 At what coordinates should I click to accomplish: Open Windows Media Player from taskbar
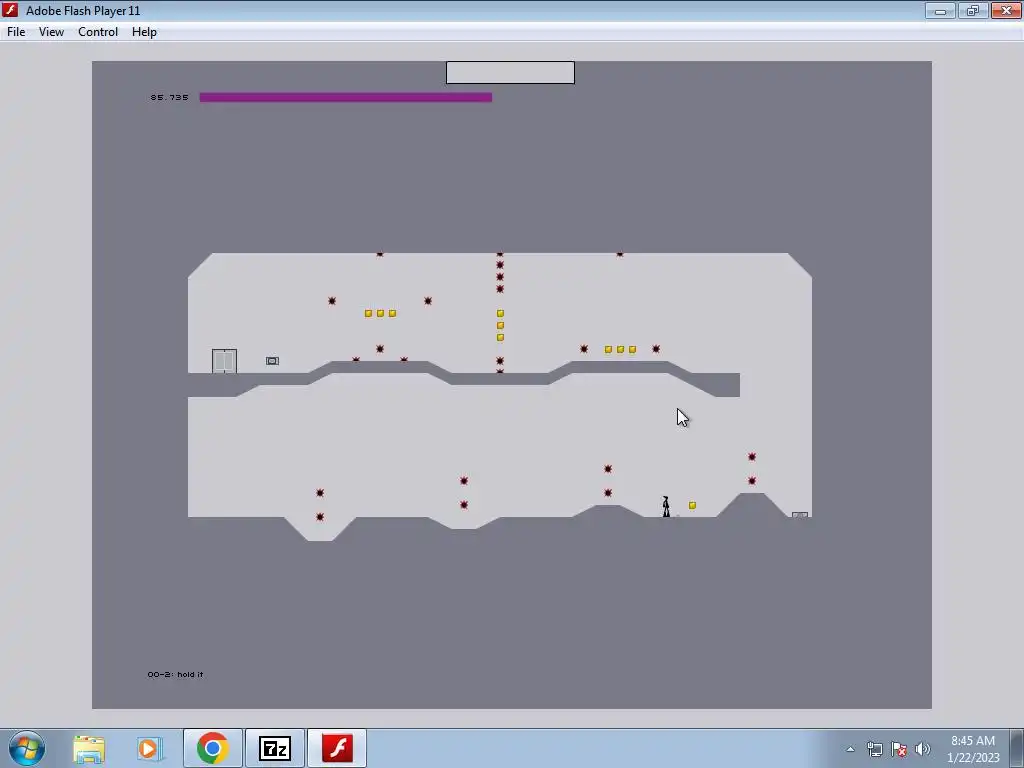click(149, 748)
